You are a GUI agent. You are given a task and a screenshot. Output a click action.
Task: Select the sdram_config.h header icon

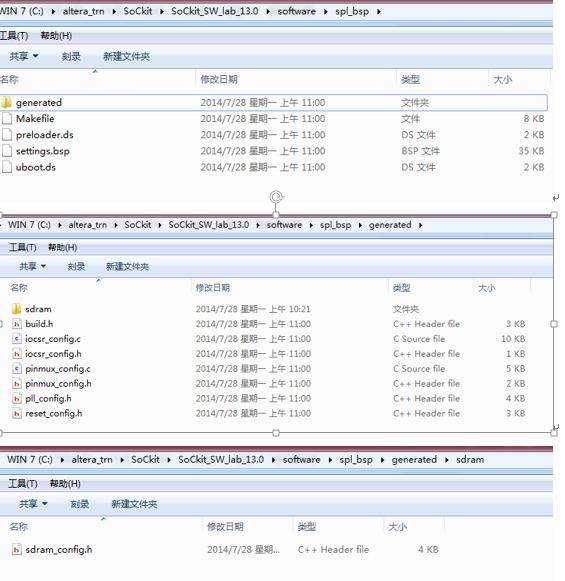[x=17, y=549]
